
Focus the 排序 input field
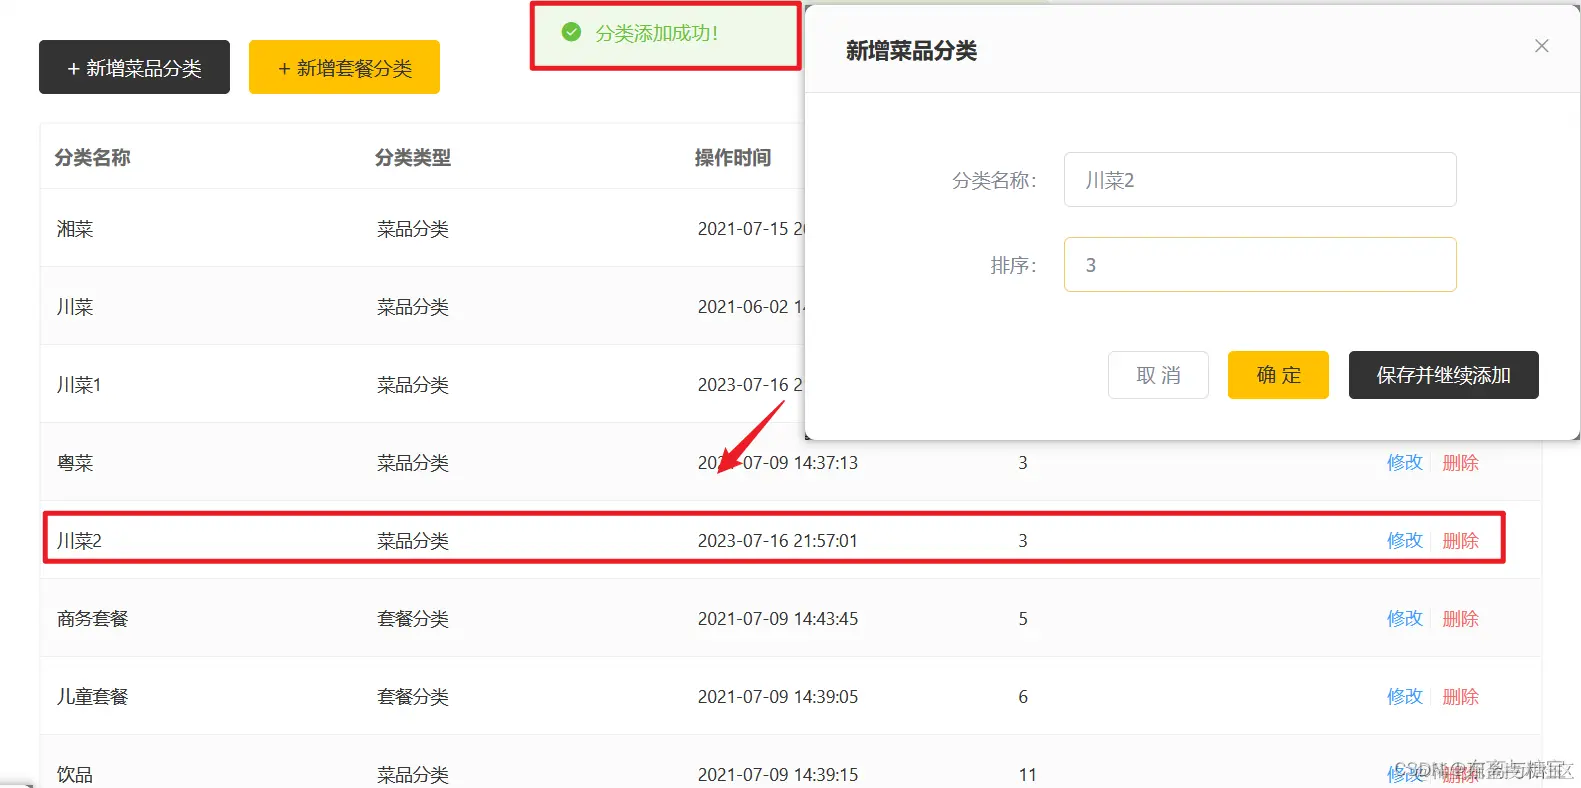[1260, 265]
